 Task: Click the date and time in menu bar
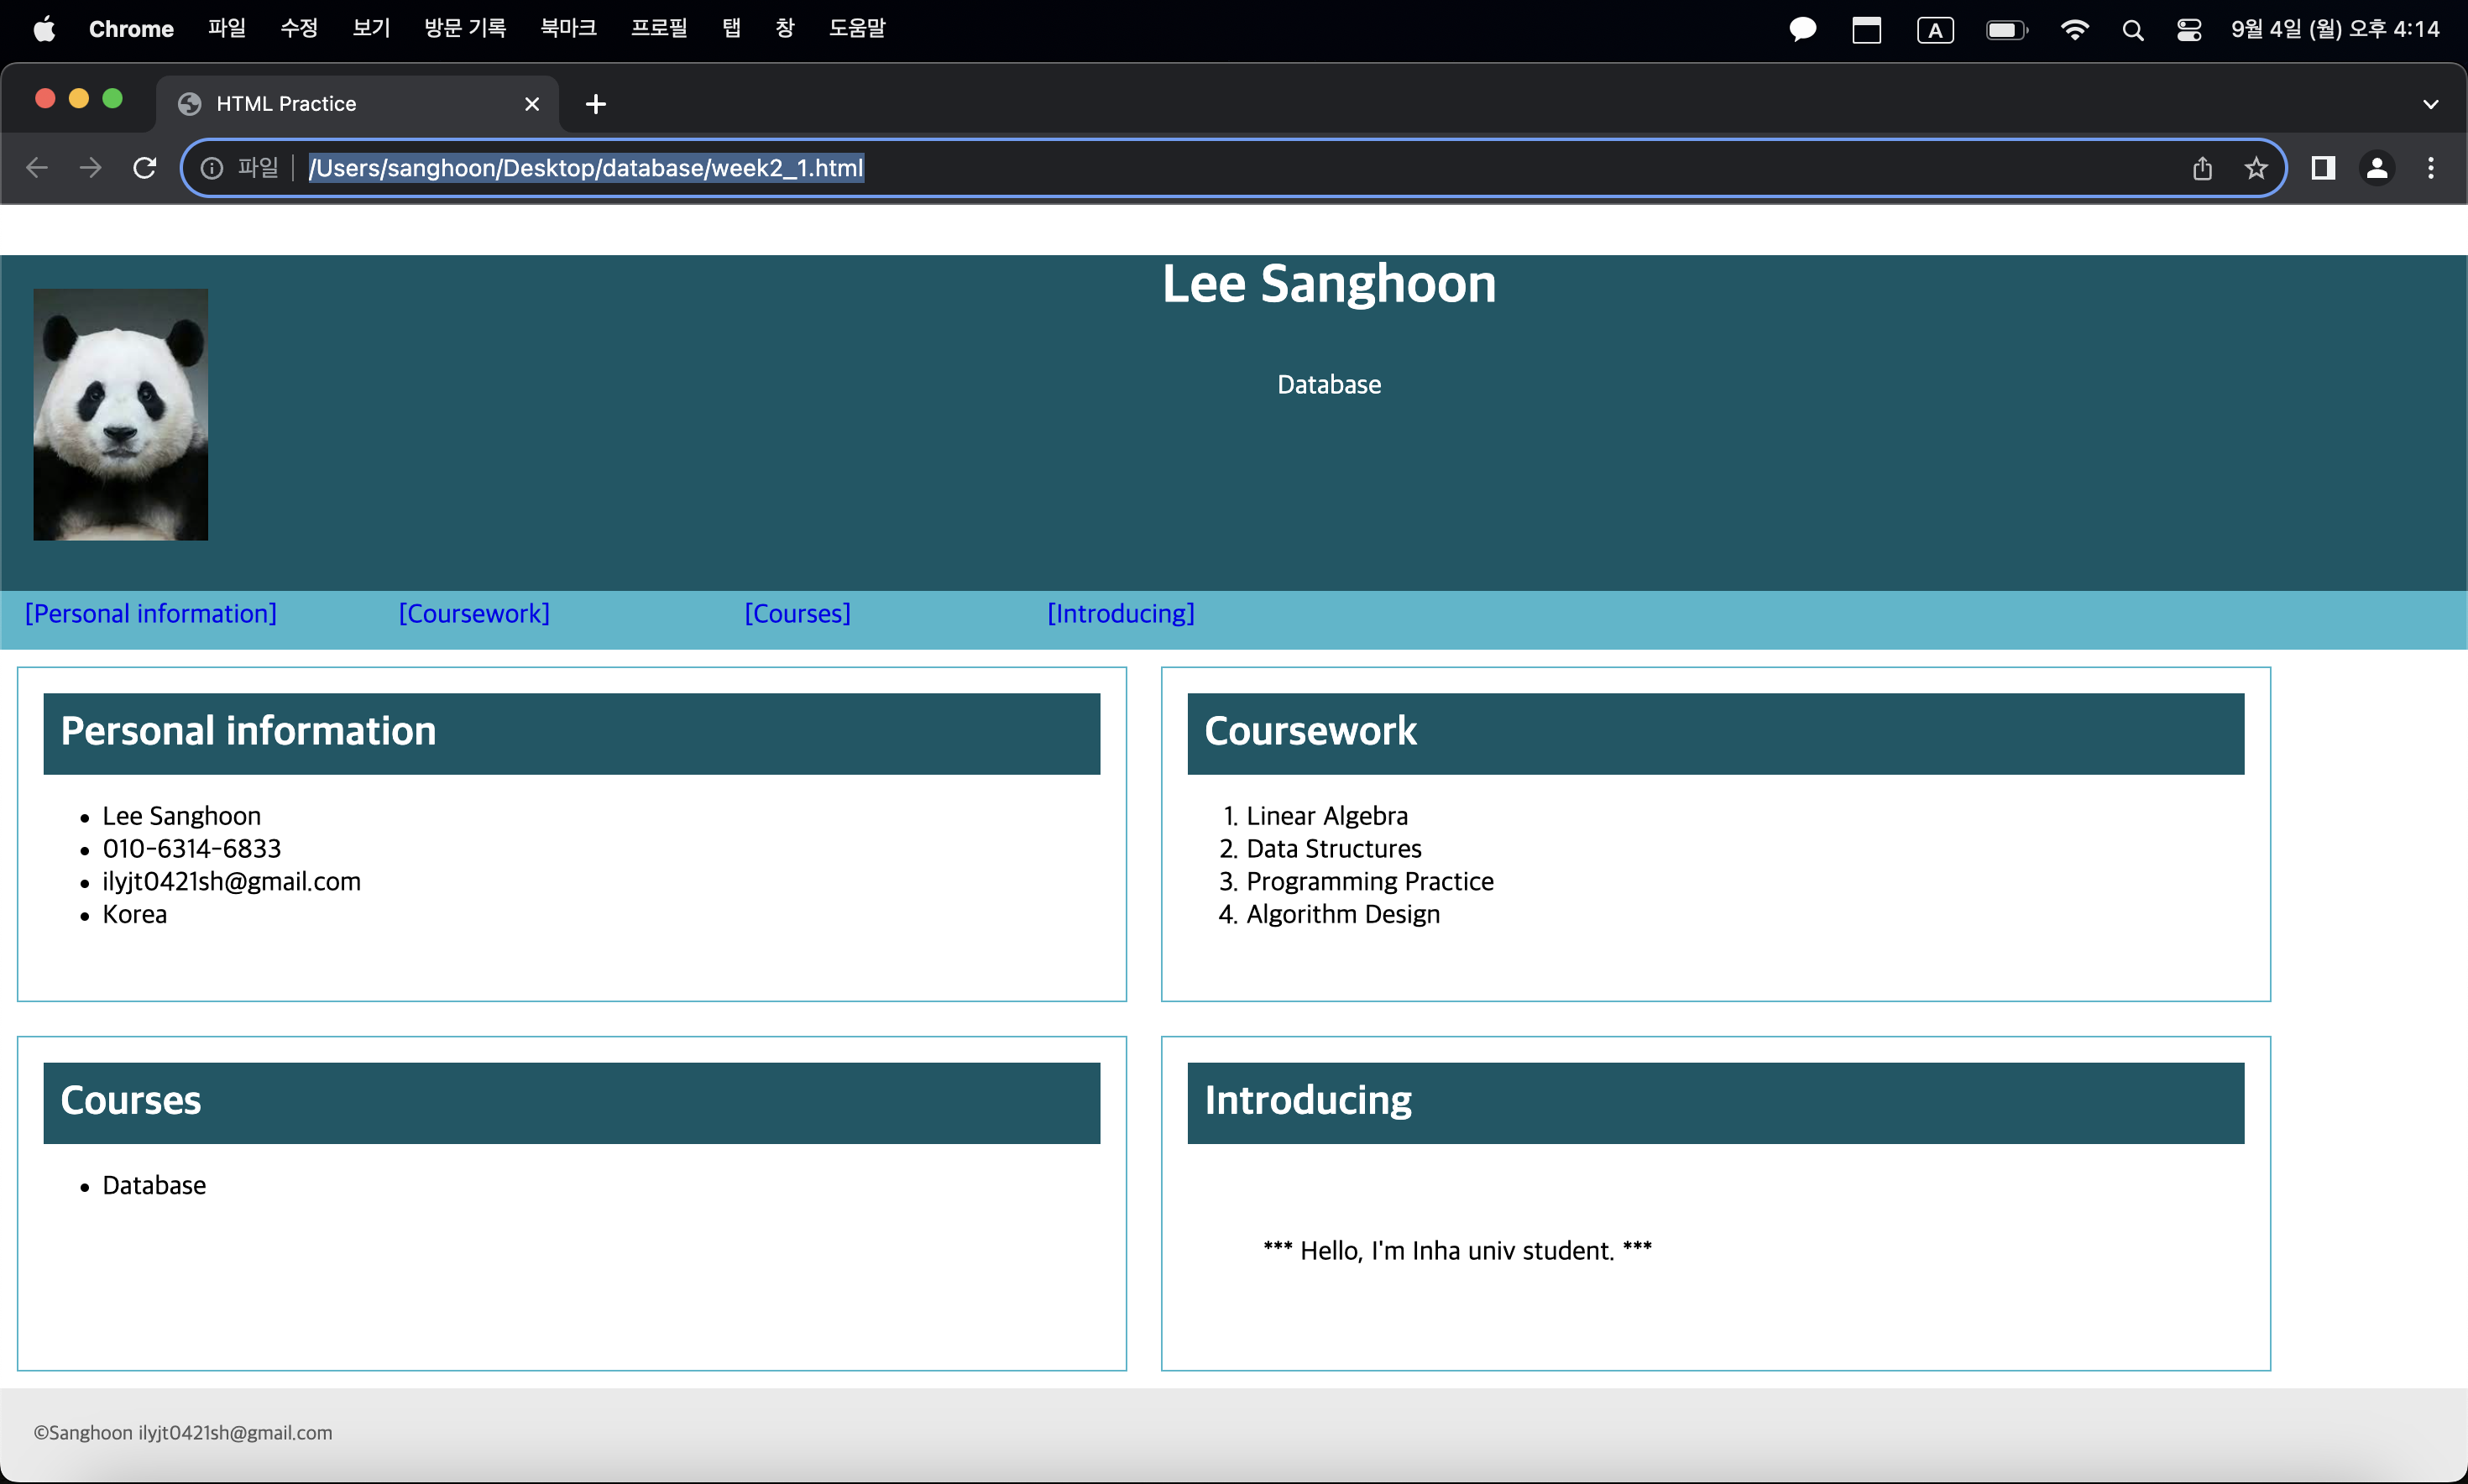(2335, 29)
